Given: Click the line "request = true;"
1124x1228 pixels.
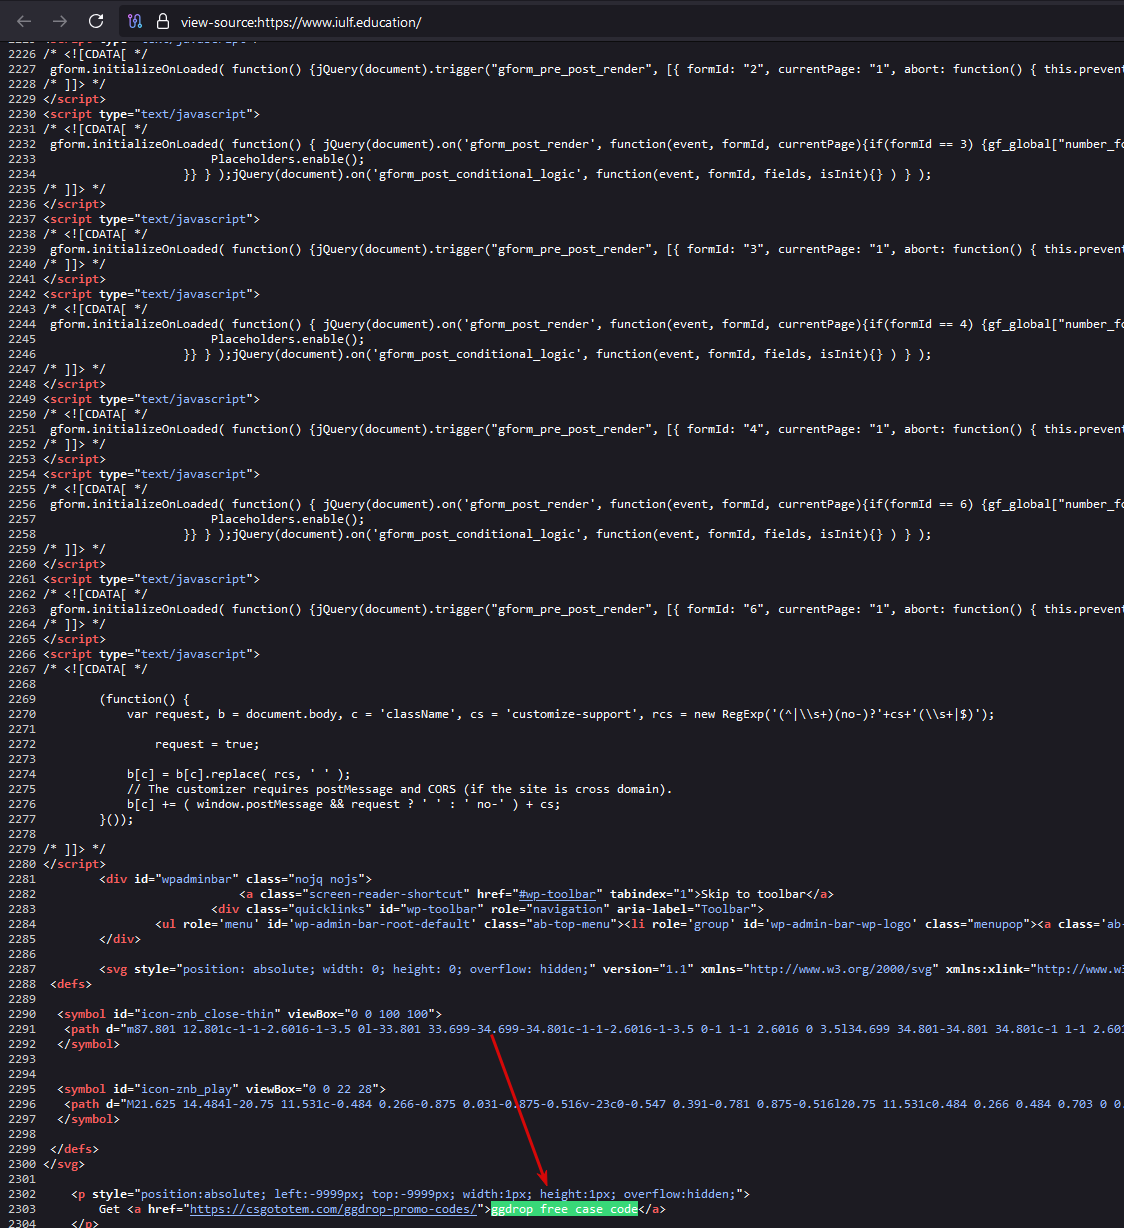Looking at the screenshot, I should [x=207, y=744].
